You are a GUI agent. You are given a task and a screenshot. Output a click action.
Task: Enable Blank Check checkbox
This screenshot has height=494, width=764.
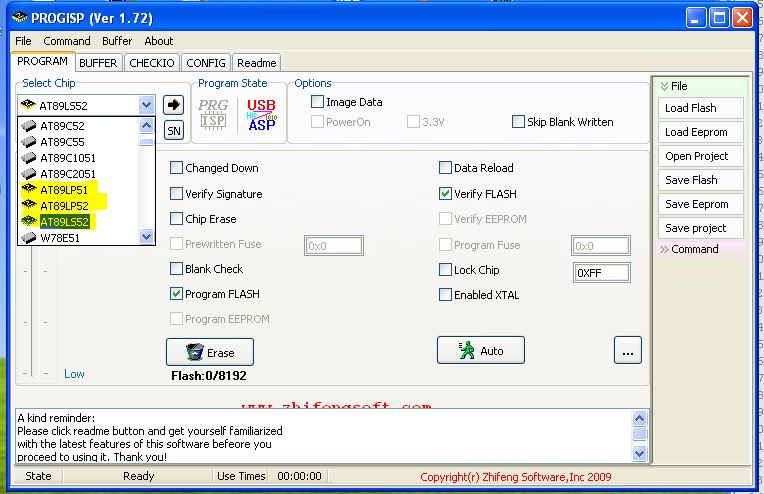point(176,268)
